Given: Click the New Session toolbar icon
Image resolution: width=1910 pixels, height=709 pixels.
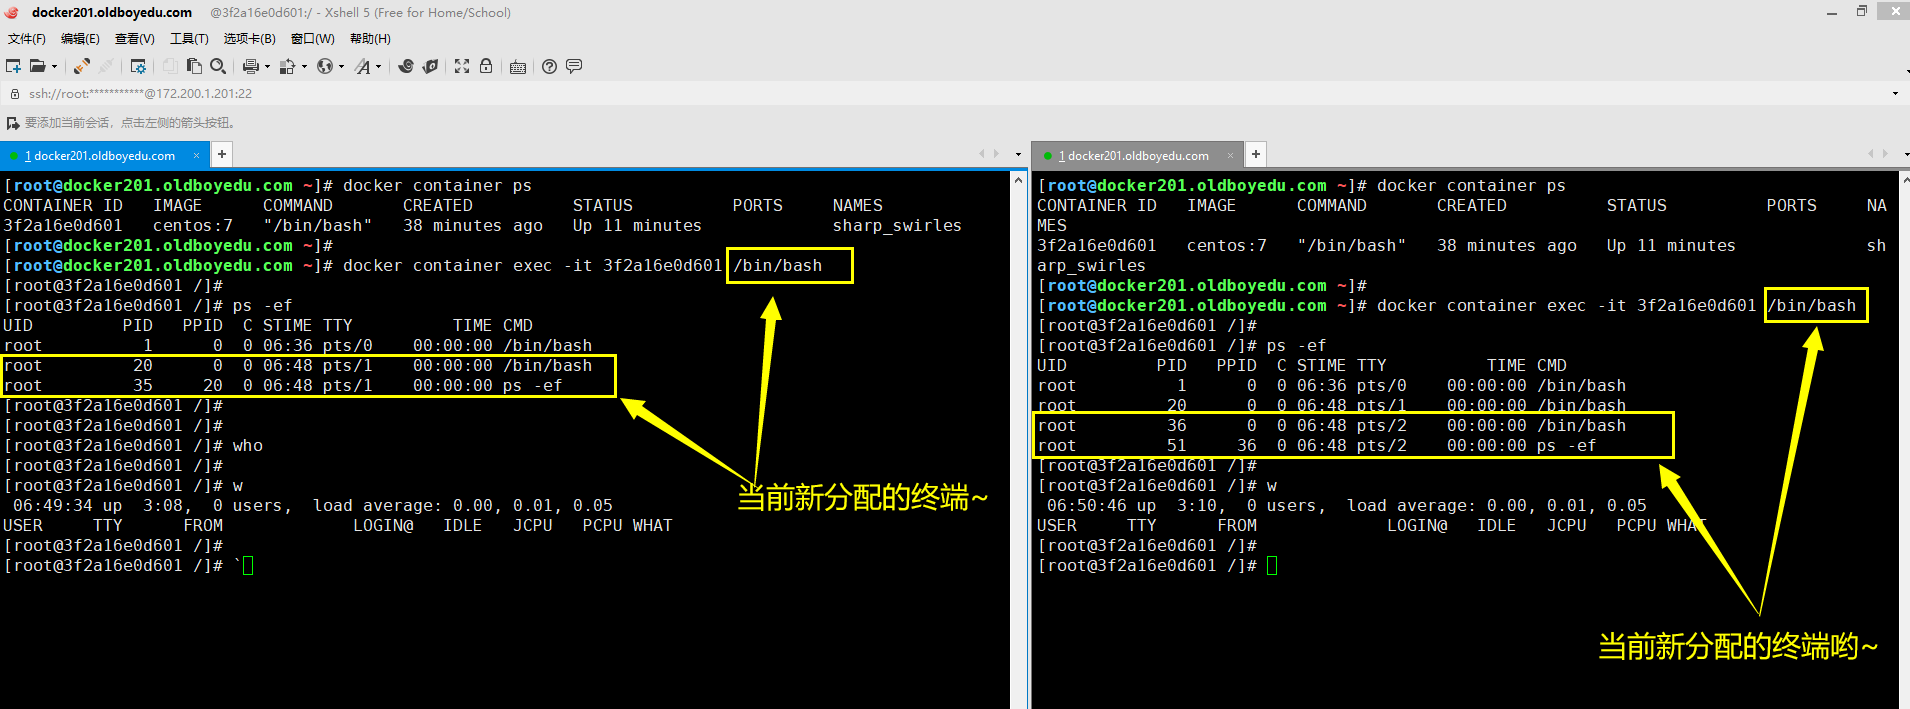Looking at the screenshot, I should [x=13, y=66].
